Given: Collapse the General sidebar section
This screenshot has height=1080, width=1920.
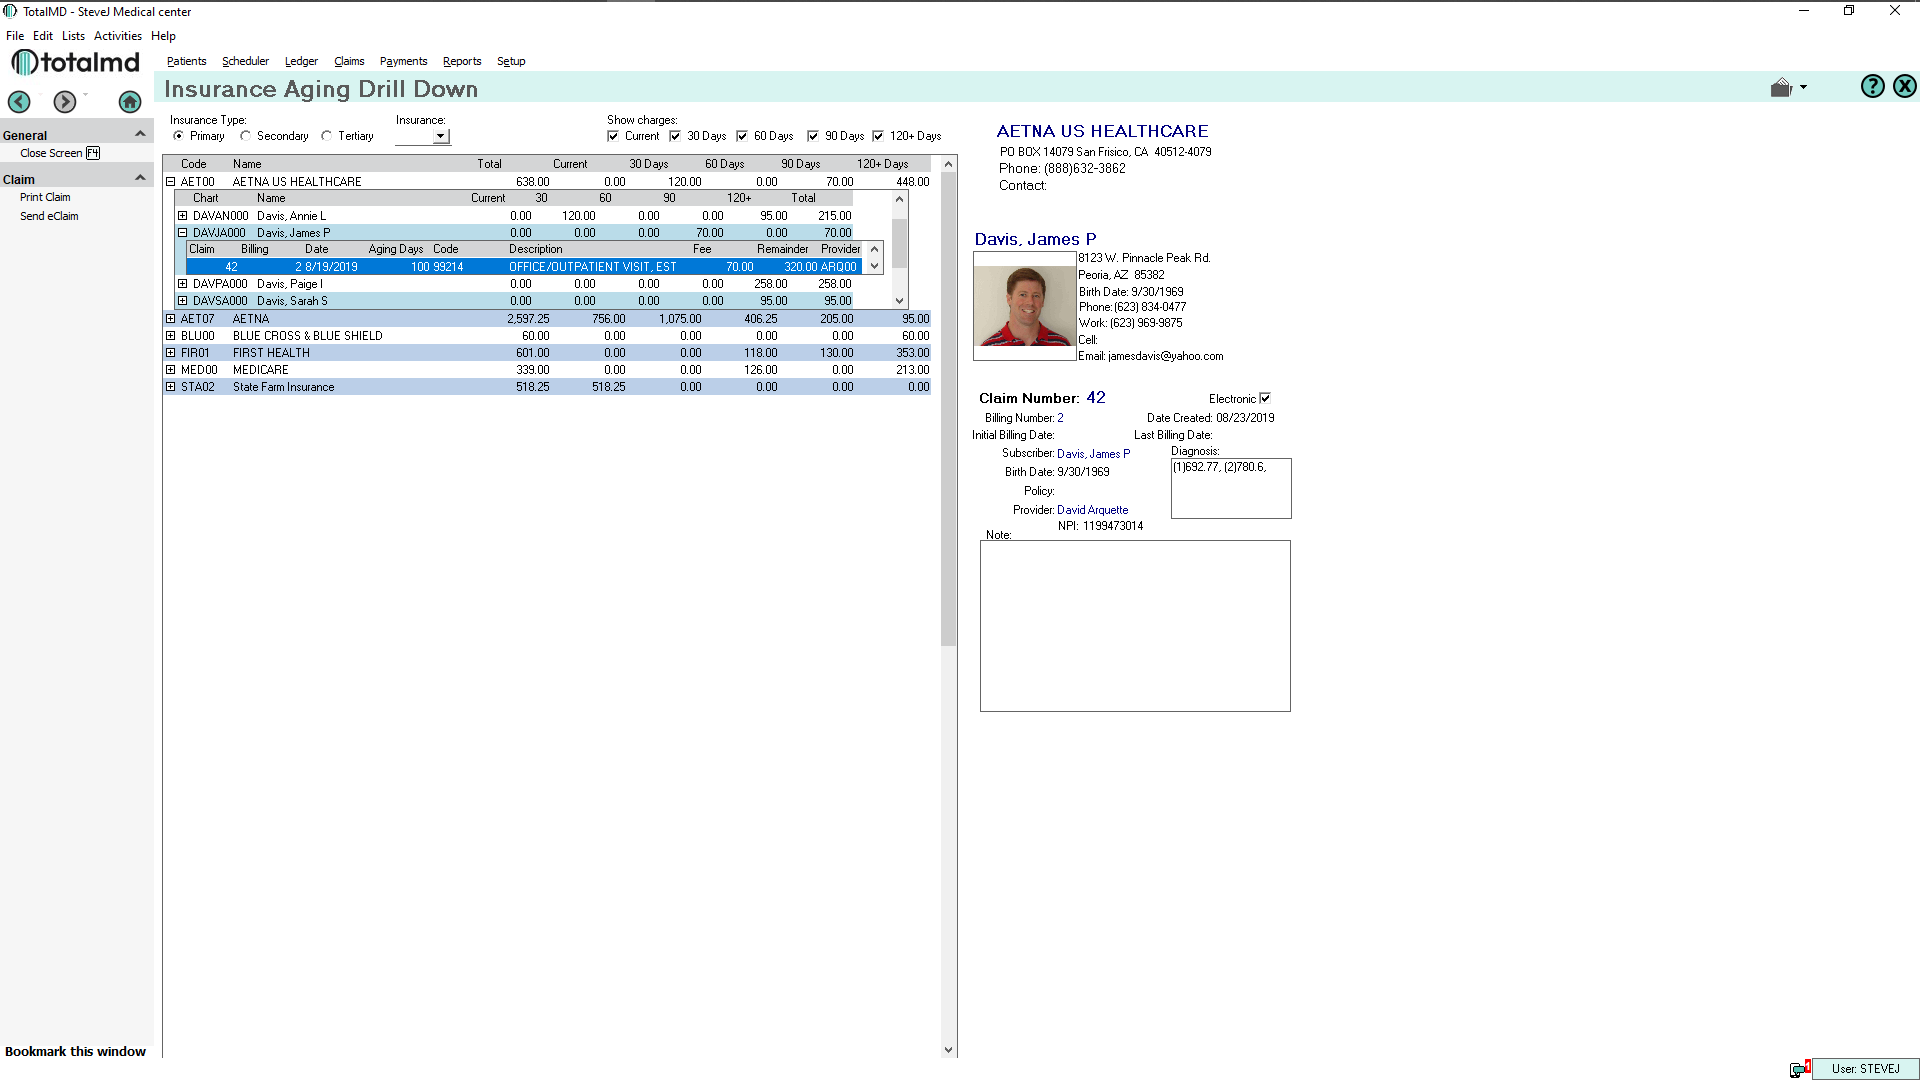Looking at the screenshot, I should [x=140, y=134].
